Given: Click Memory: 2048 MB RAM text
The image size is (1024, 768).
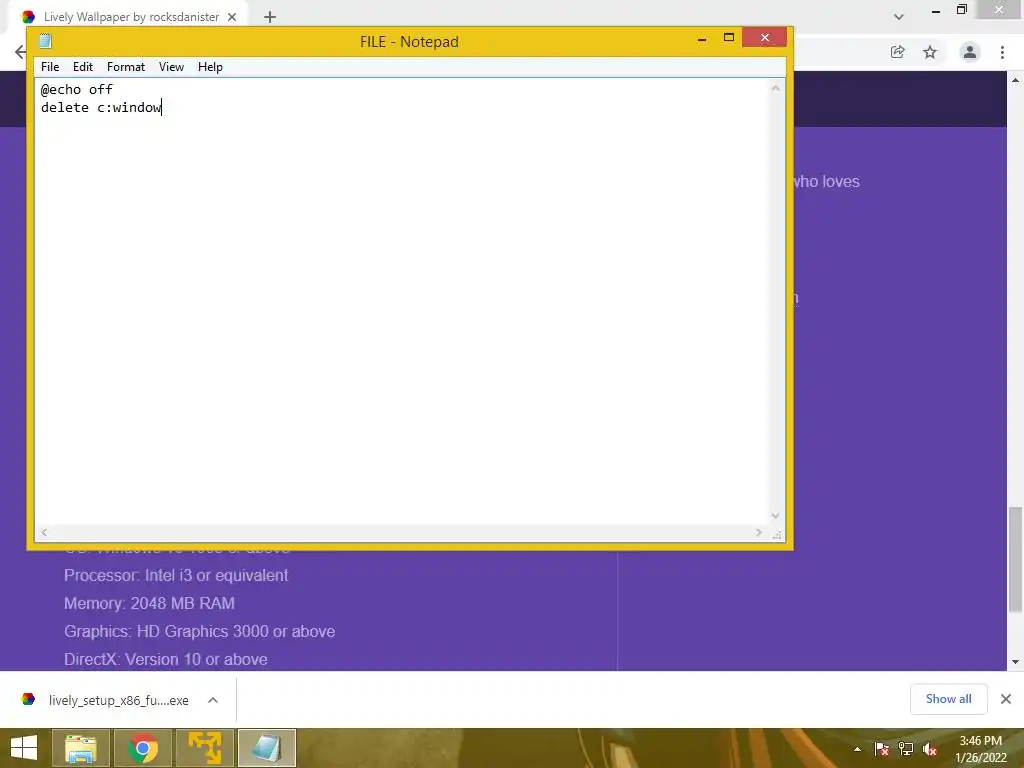Looking at the screenshot, I should [149, 603].
